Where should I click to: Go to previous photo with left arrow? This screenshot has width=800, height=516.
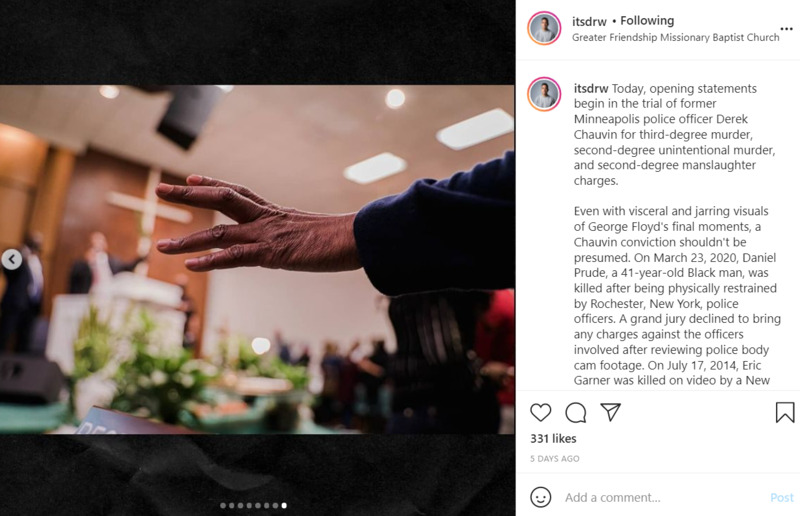click(x=11, y=259)
